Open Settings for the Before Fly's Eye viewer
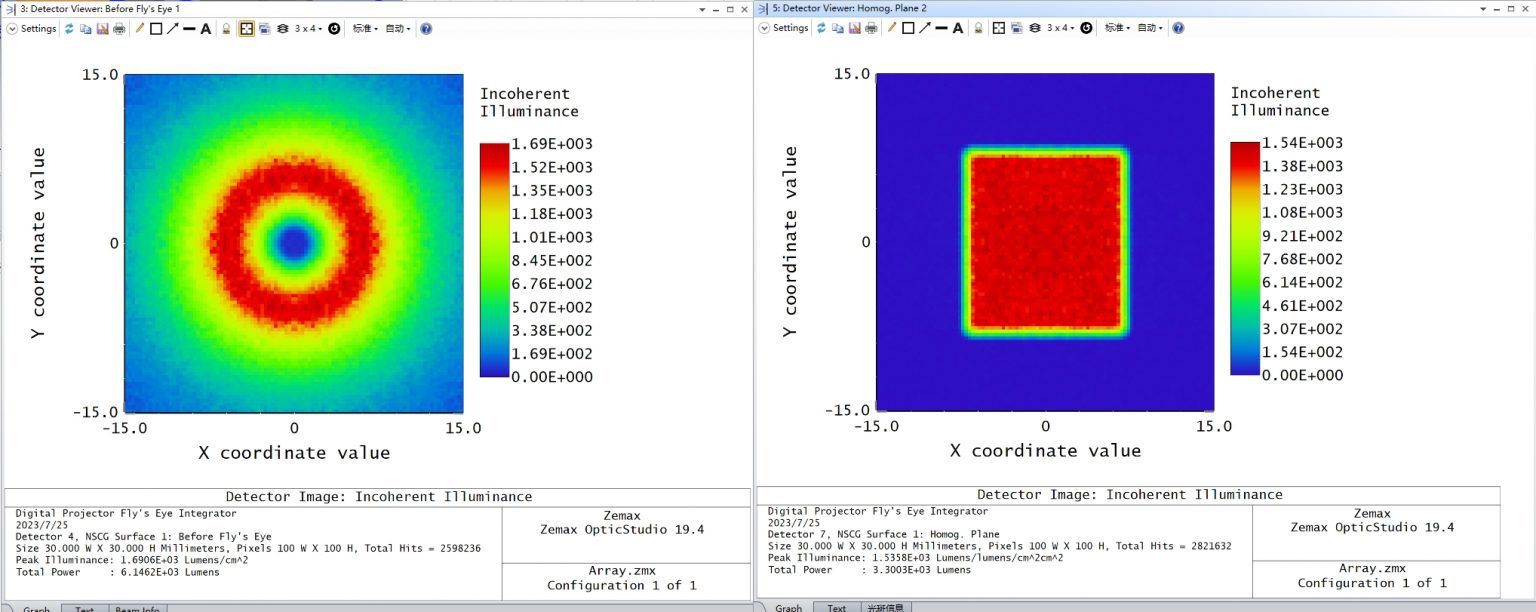The width and height of the screenshot is (1536, 612). pyautogui.click(x=33, y=28)
